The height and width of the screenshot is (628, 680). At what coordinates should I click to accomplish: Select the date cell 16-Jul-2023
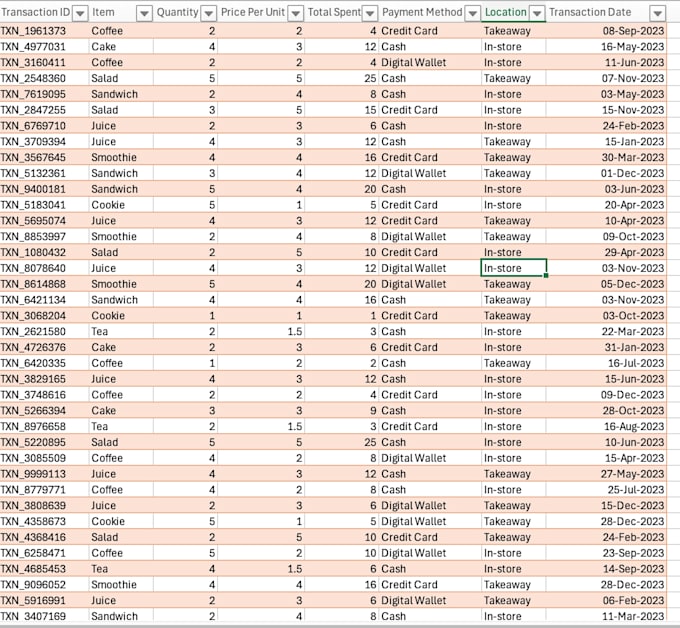(606, 363)
